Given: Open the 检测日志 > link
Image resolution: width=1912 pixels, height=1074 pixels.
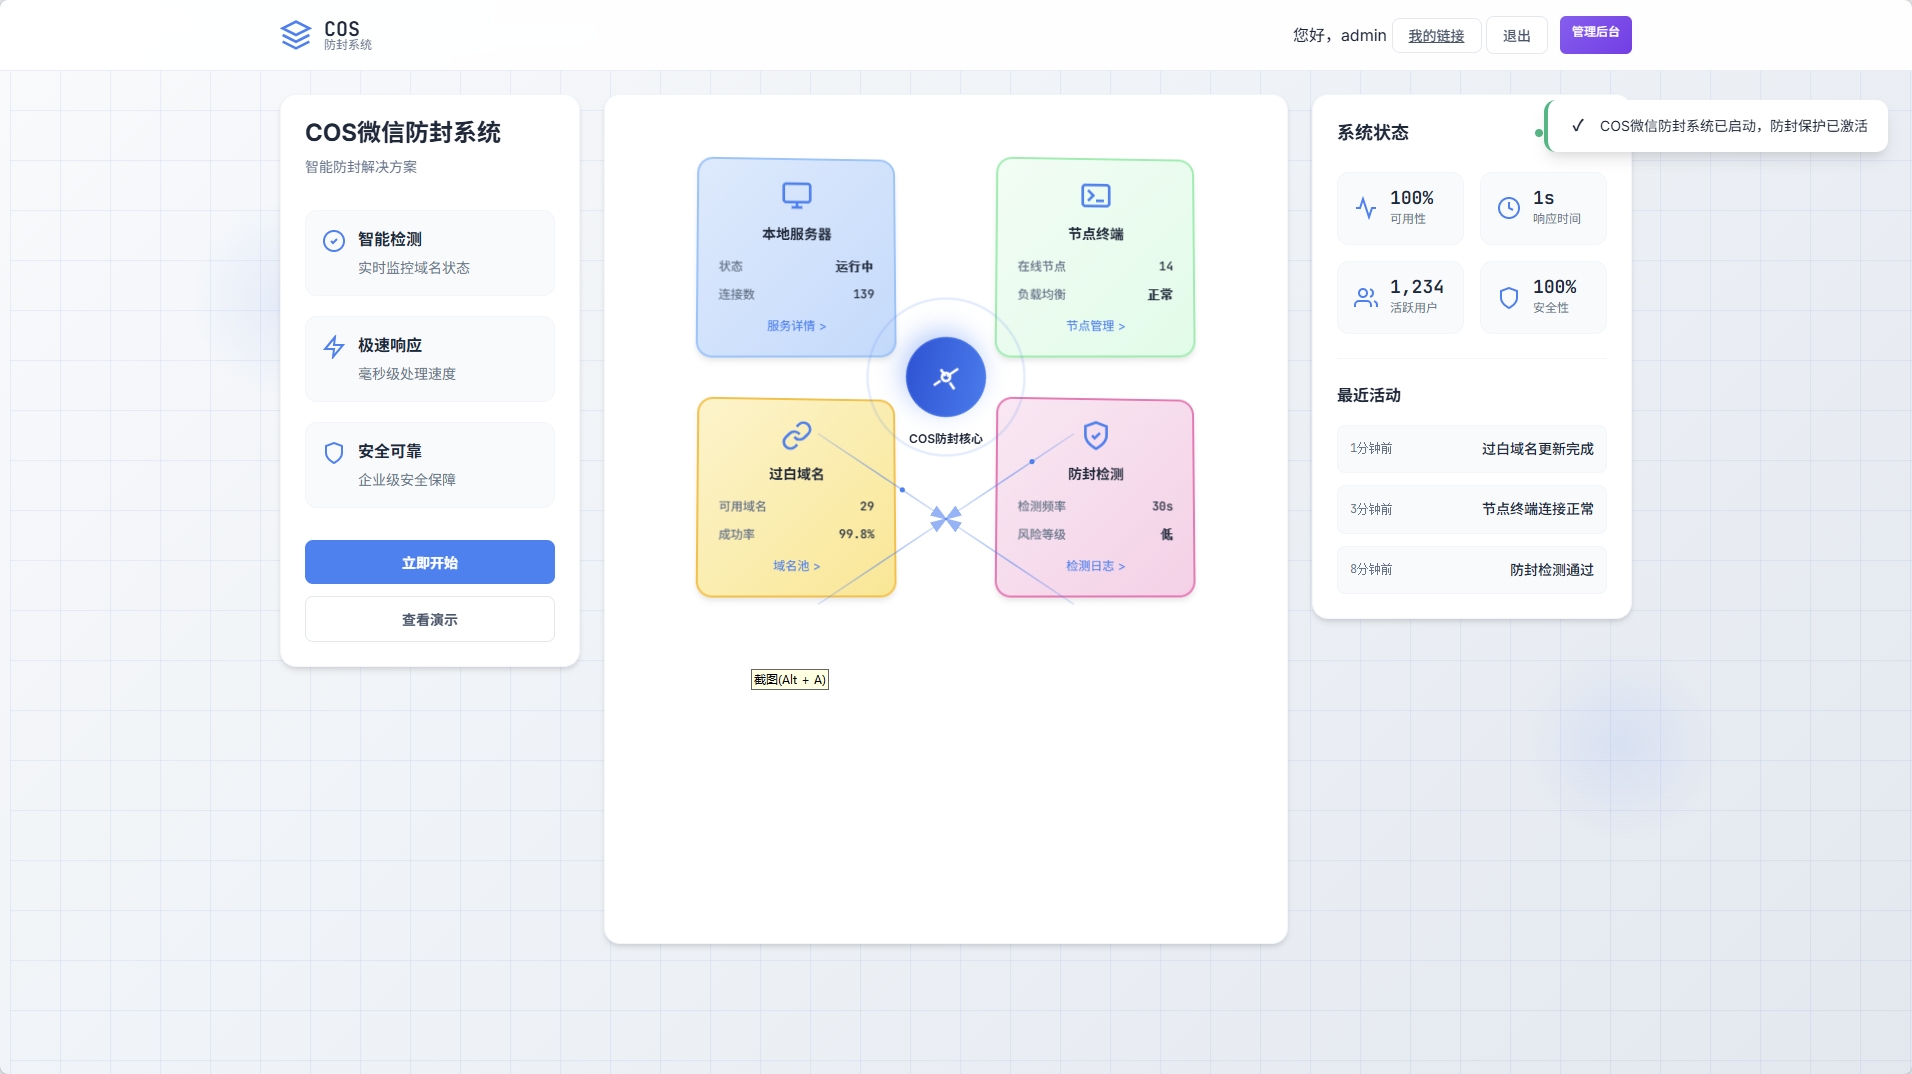Looking at the screenshot, I should click(x=1096, y=566).
